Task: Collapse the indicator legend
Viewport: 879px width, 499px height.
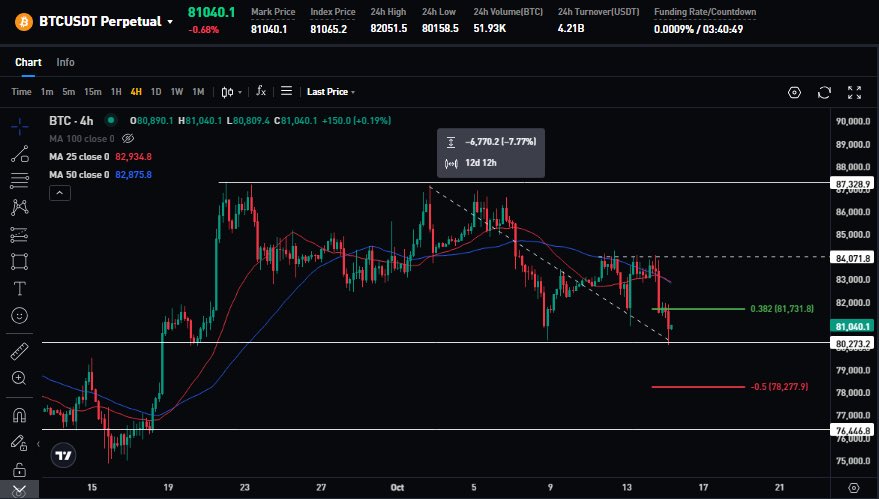Action: pos(60,193)
